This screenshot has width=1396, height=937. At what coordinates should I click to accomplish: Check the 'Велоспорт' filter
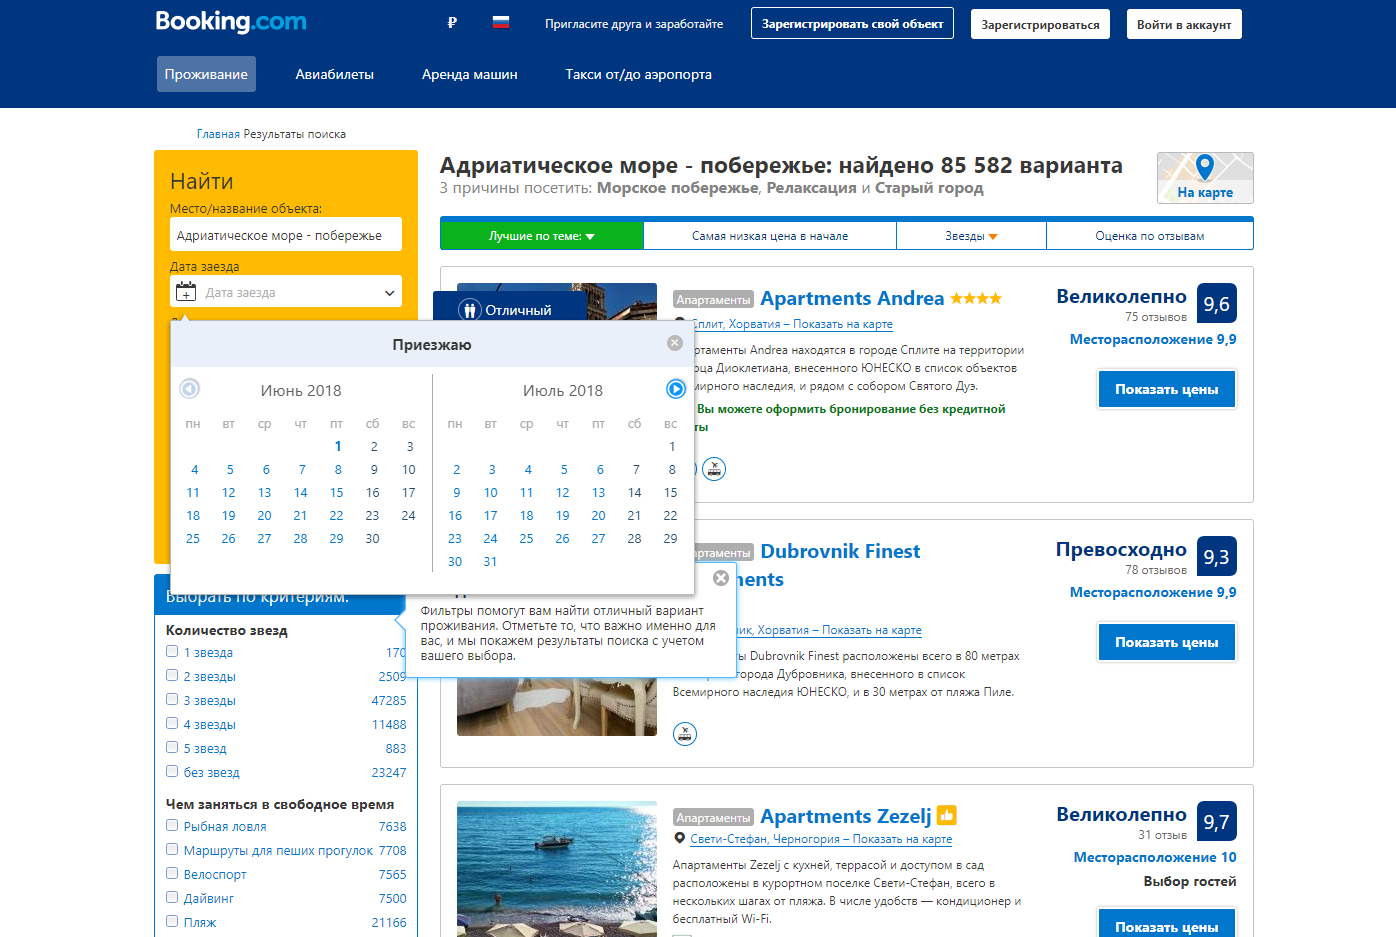click(x=172, y=873)
